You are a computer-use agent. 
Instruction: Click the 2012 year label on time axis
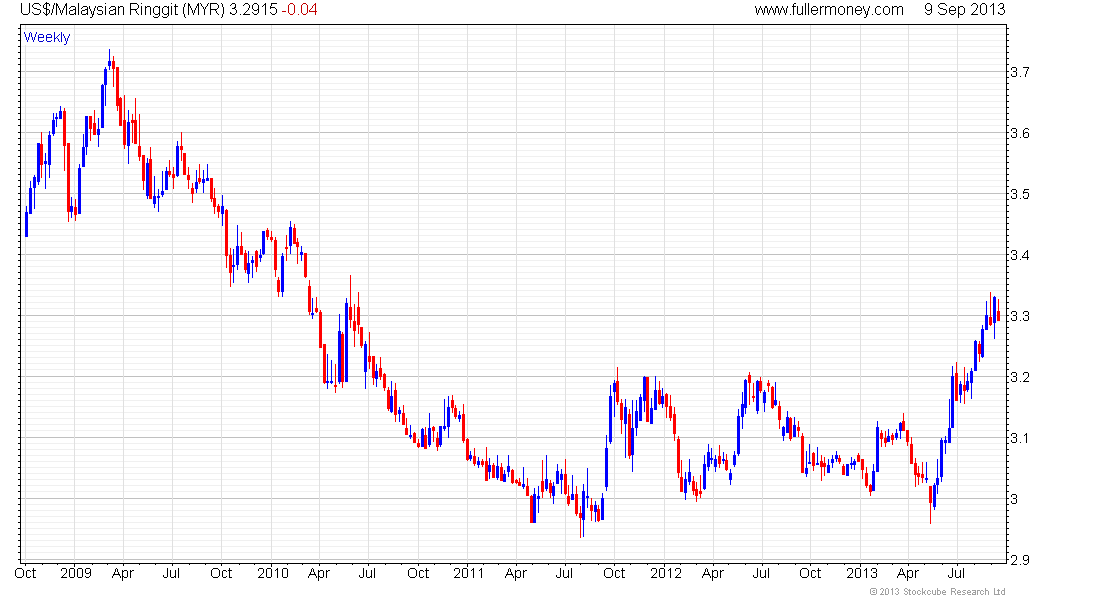pyautogui.click(x=666, y=573)
